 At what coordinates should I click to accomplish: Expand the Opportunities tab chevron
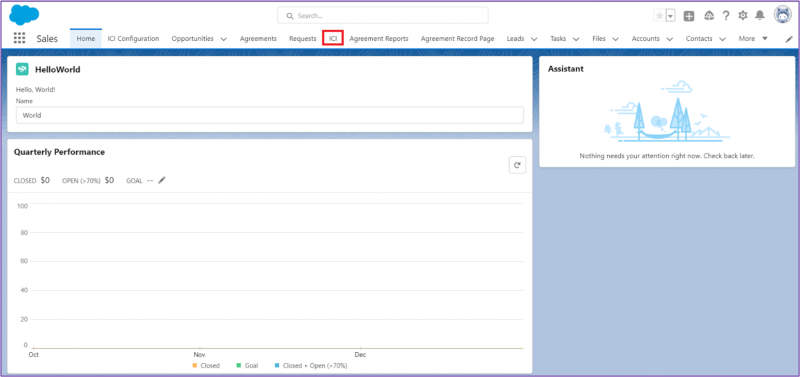pyautogui.click(x=223, y=39)
